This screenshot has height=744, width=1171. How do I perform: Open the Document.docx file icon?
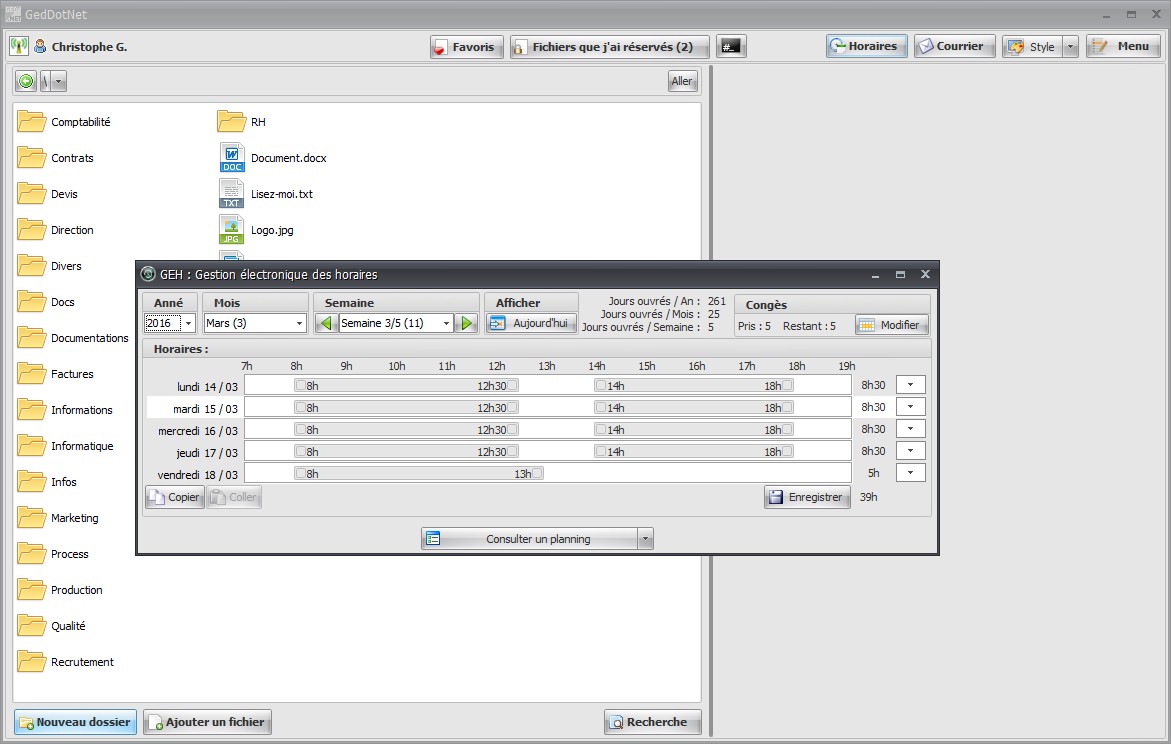232,158
